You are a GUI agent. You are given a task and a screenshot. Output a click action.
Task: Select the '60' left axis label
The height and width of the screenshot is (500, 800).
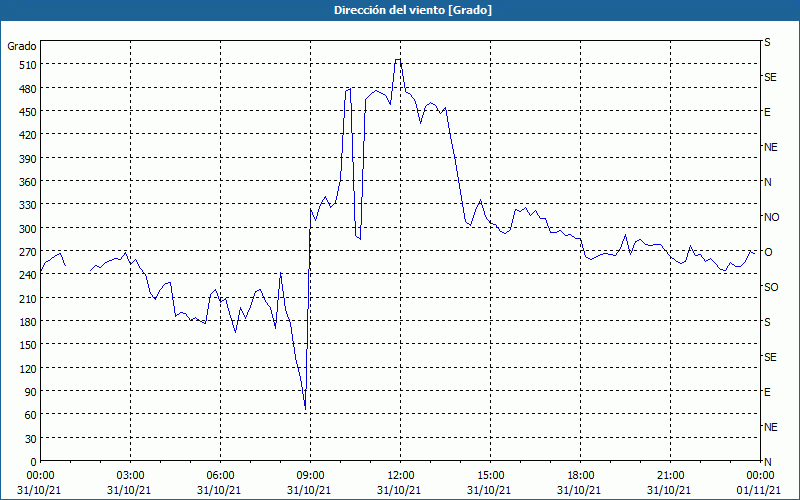31,416
